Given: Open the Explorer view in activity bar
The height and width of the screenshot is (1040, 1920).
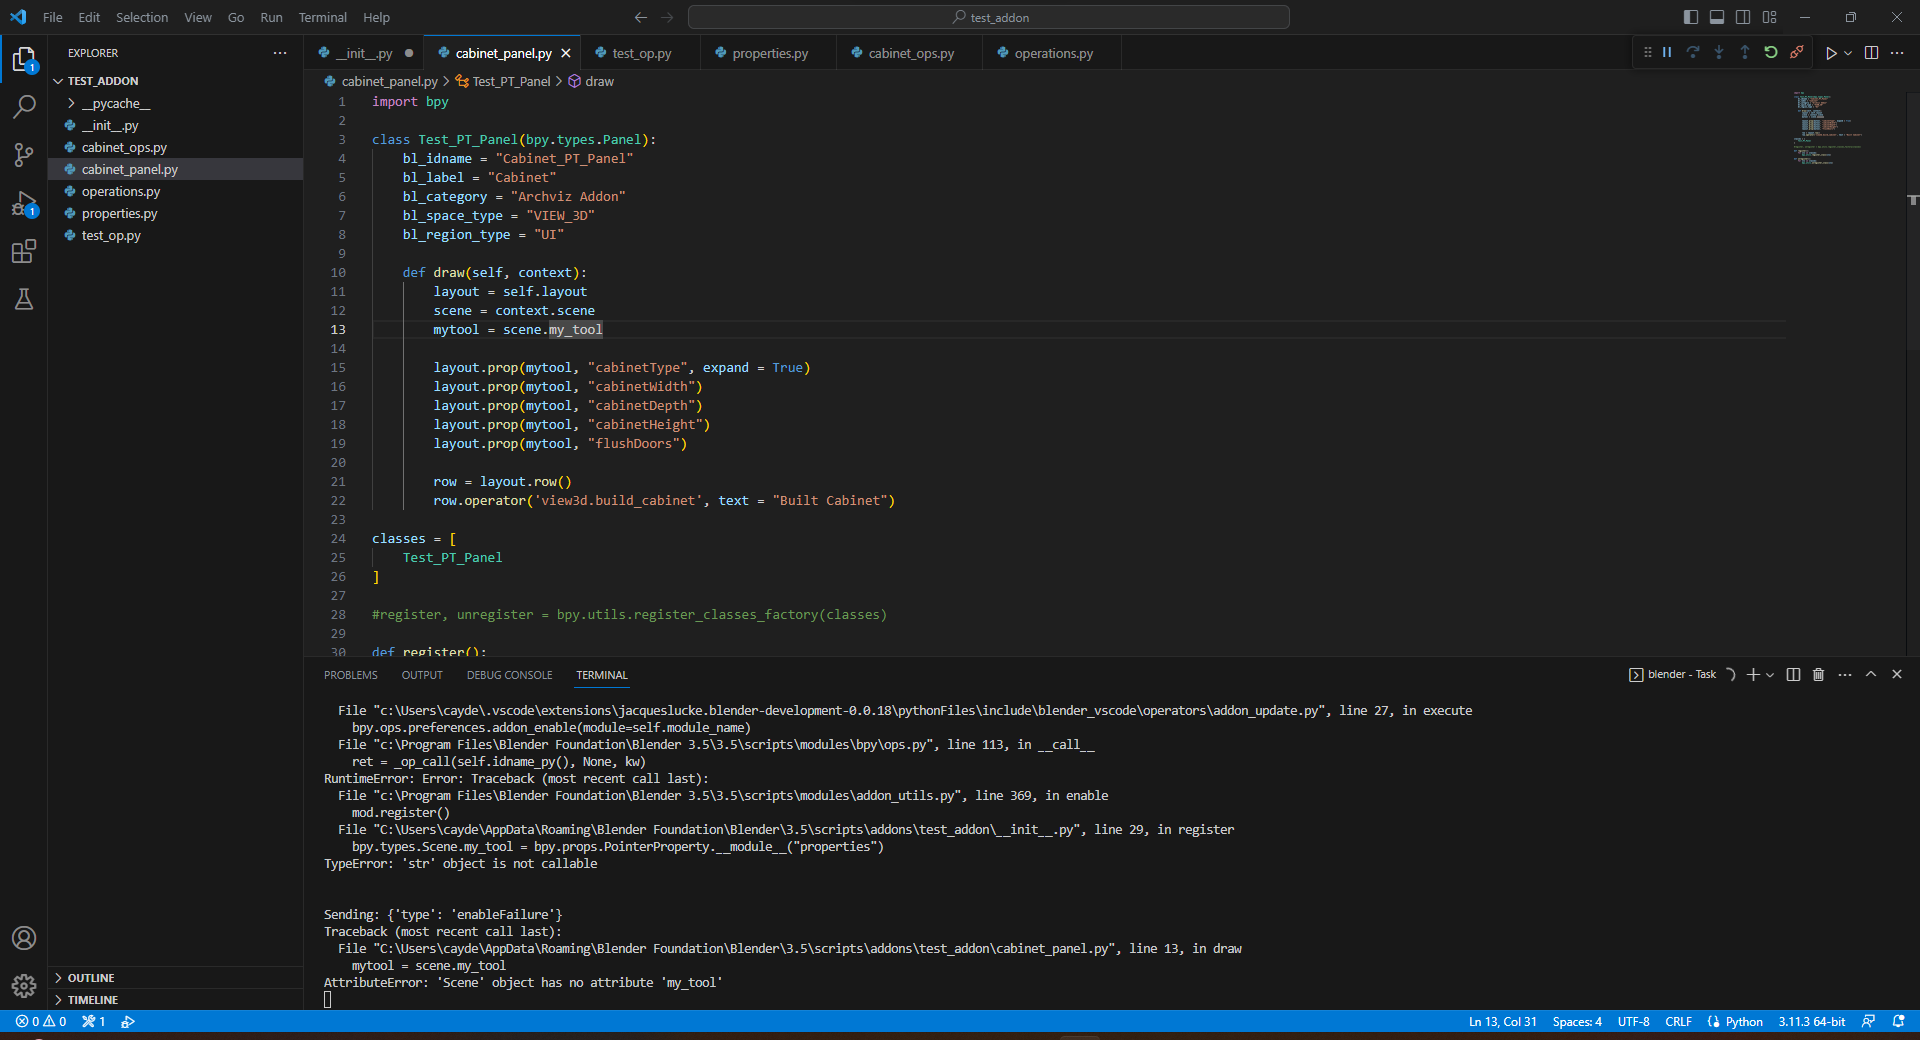Looking at the screenshot, I should click(x=24, y=60).
